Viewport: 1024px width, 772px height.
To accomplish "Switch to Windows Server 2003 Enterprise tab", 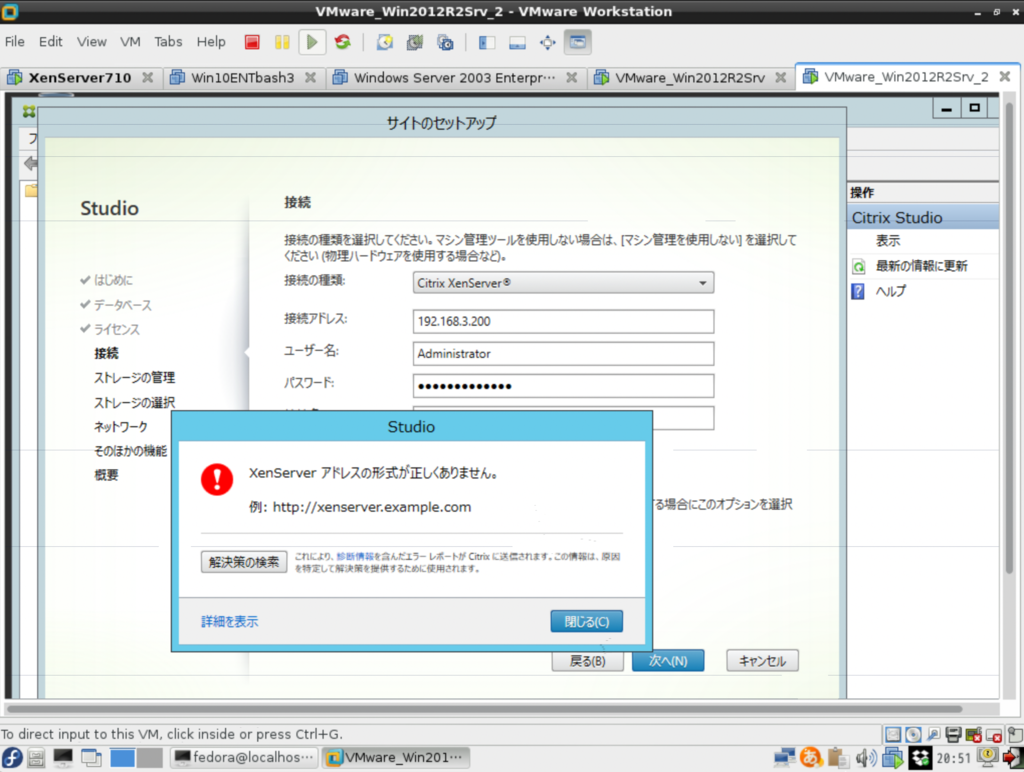I will pos(455,78).
